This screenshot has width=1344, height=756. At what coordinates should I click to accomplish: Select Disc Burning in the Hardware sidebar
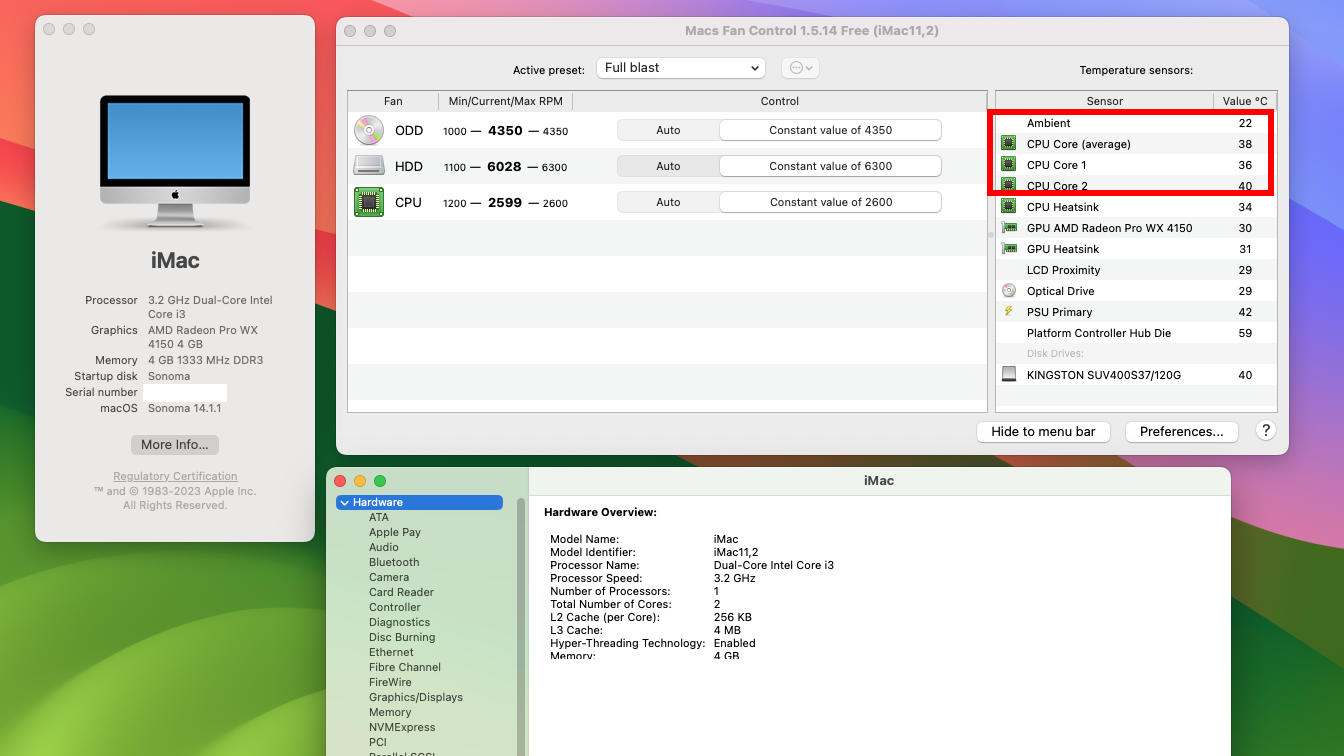coord(402,637)
